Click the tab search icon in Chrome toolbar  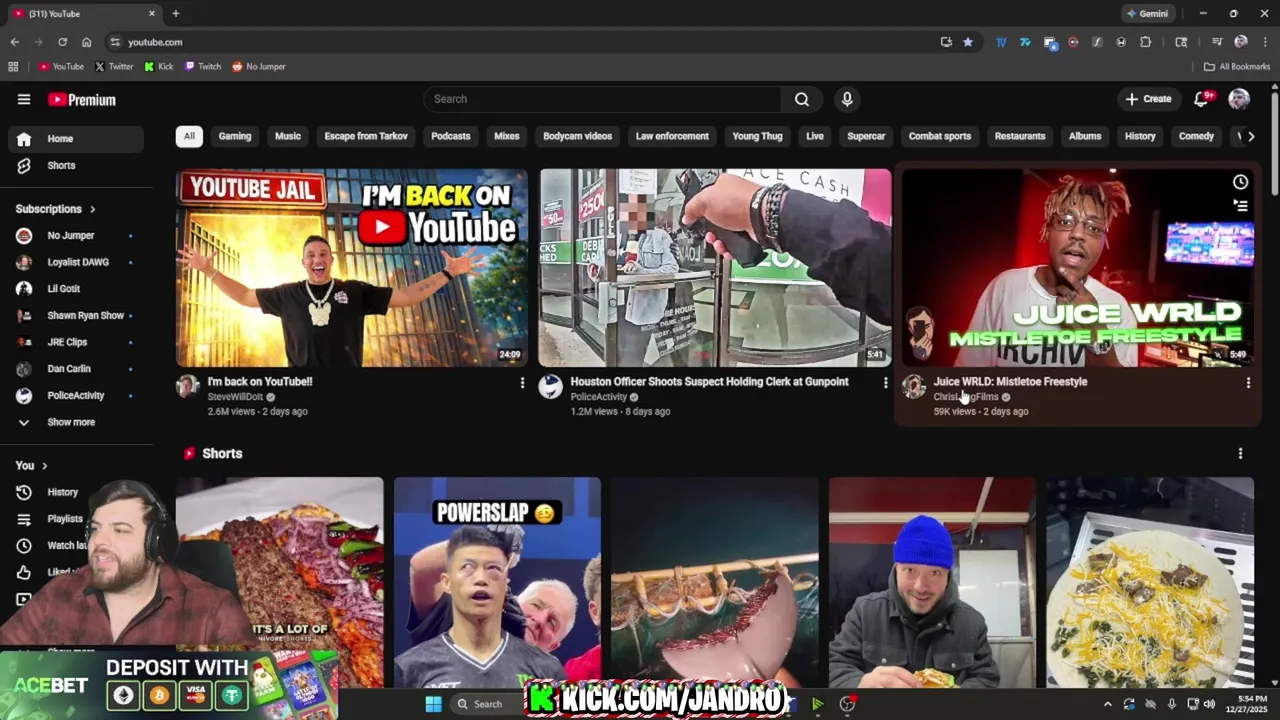click(x=1181, y=42)
